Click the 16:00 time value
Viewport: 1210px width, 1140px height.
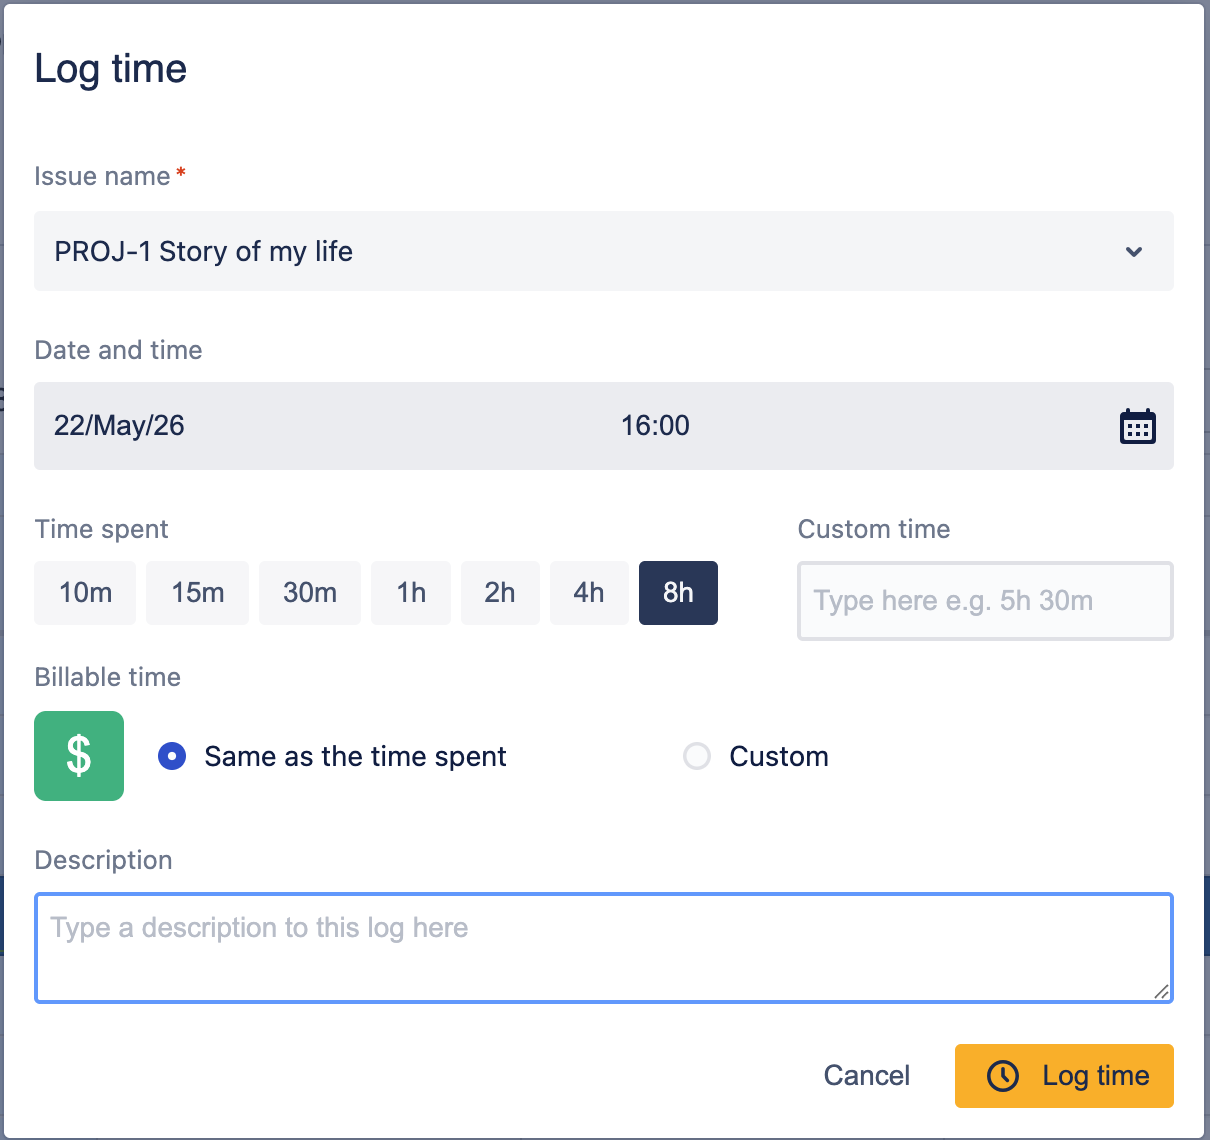click(x=655, y=425)
